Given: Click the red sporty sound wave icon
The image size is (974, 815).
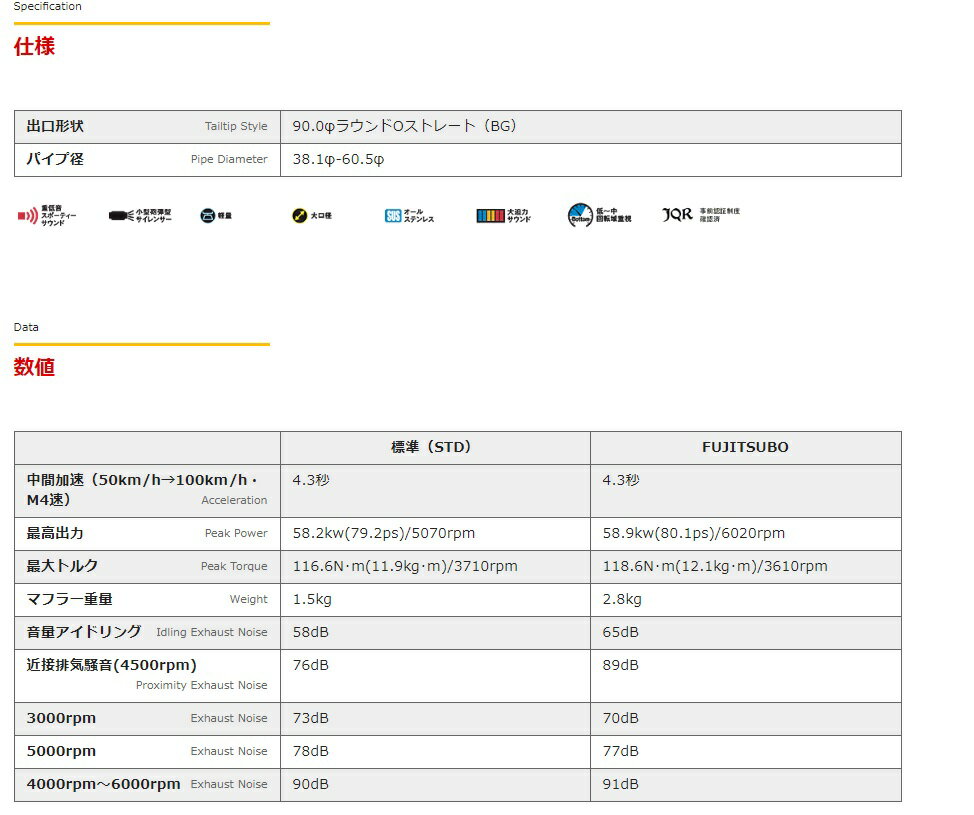Looking at the screenshot, I should click(25, 215).
